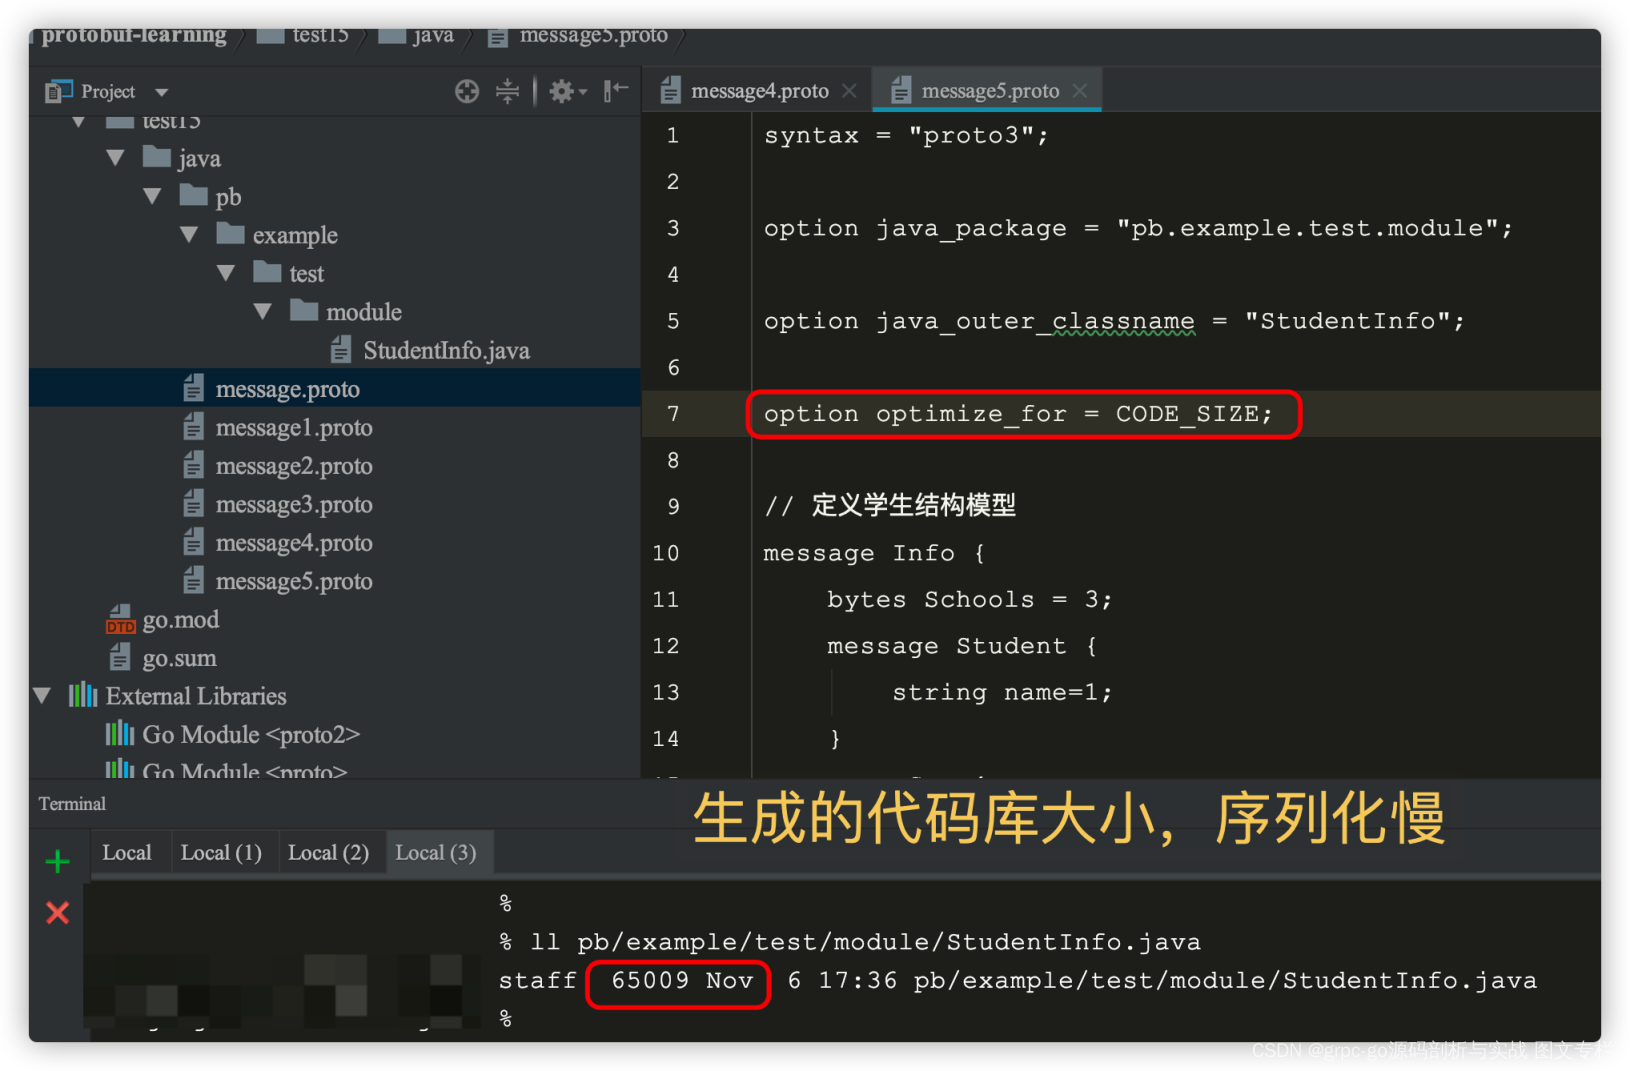Click the pb folder icon
This screenshot has width=1630, height=1071.
click(x=194, y=194)
